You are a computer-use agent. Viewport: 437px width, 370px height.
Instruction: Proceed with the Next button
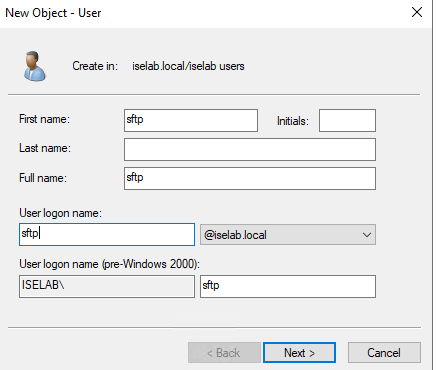pyautogui.click(x=299, y=353)
